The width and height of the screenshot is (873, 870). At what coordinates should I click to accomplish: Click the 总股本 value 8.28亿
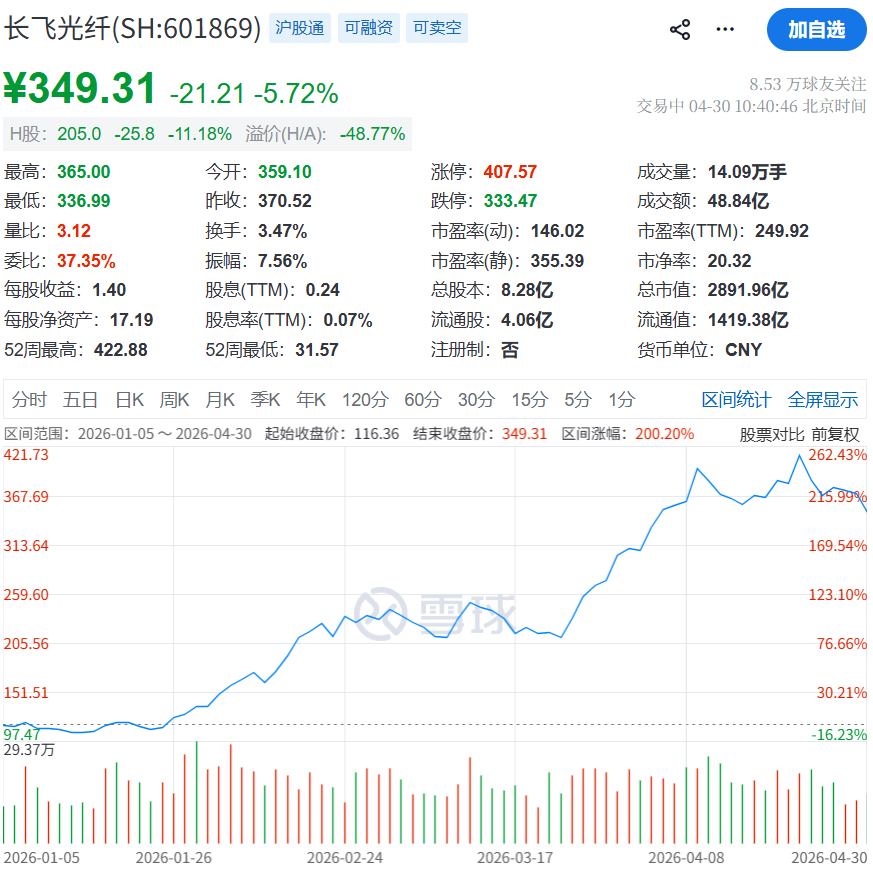click(527, 289)
